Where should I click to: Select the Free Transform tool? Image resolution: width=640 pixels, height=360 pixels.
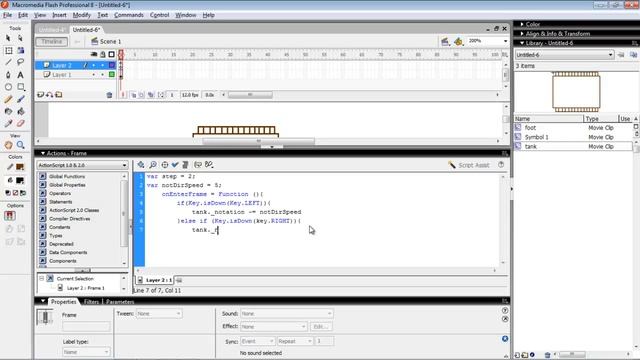pyautogui.click(x=8, y=50)
